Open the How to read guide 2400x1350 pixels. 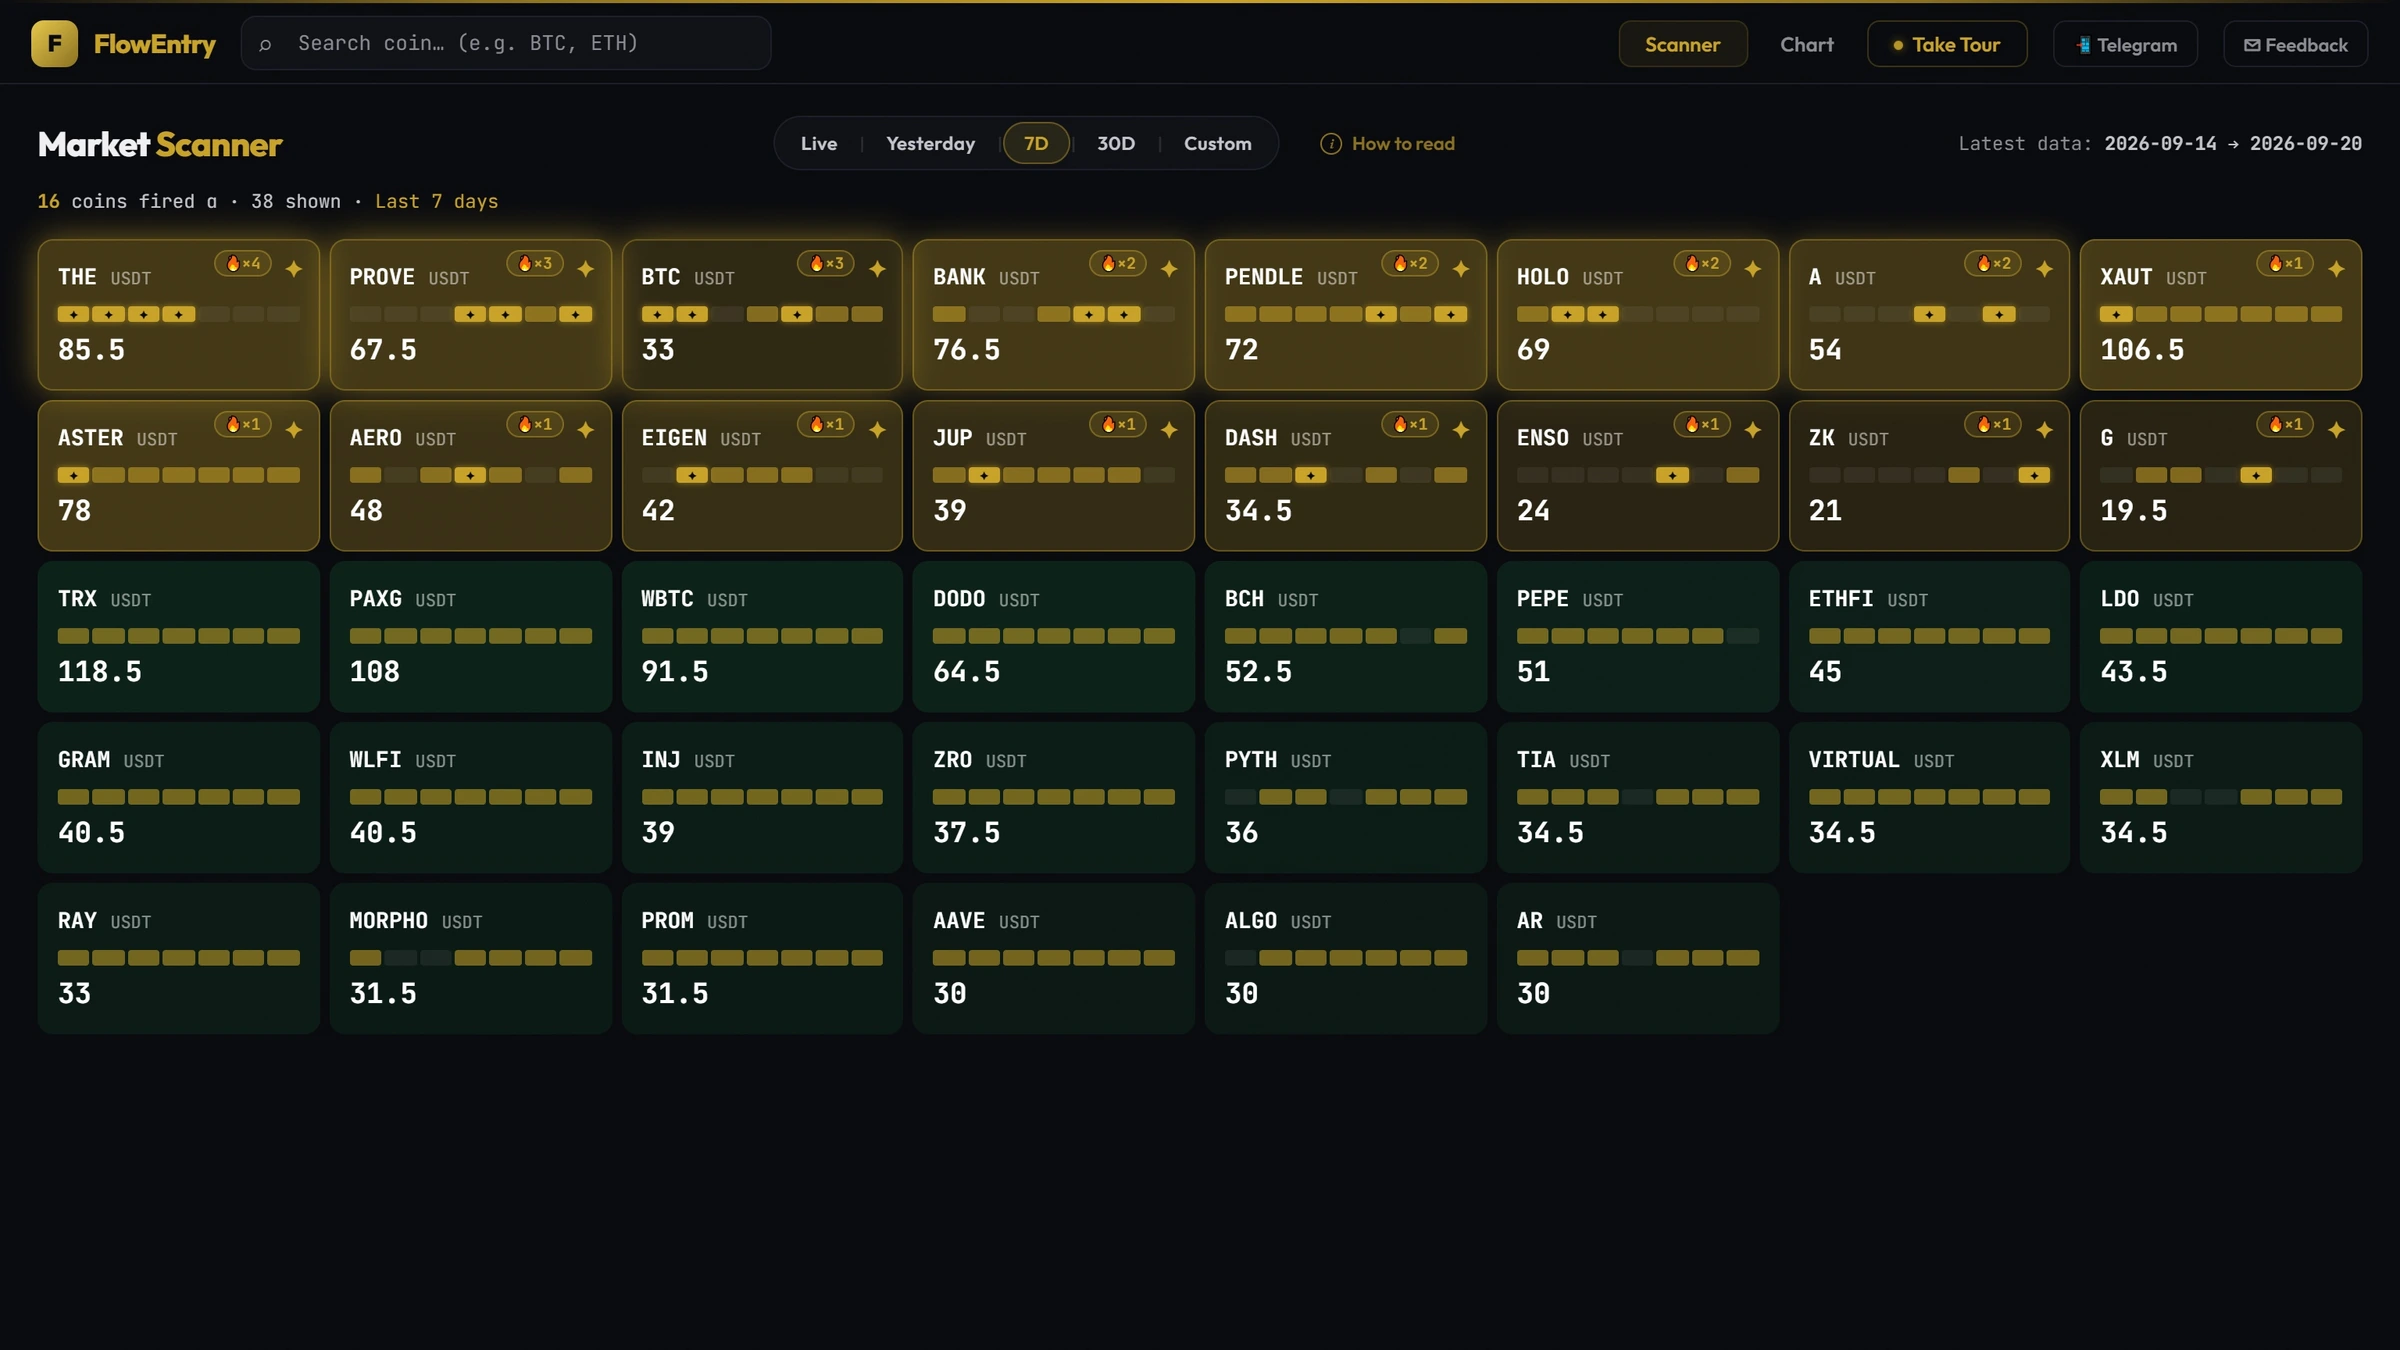tap(1388, 144)
